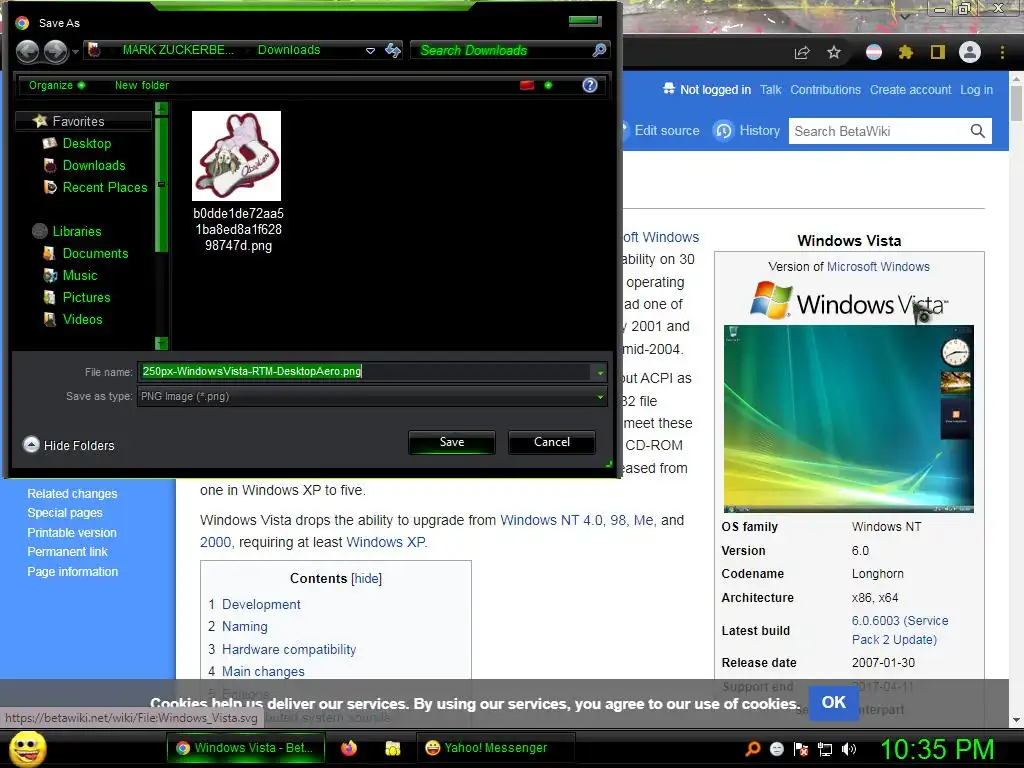Open Chrome profile avatar
Viewport: 1024px width, 768px height.
970,52
